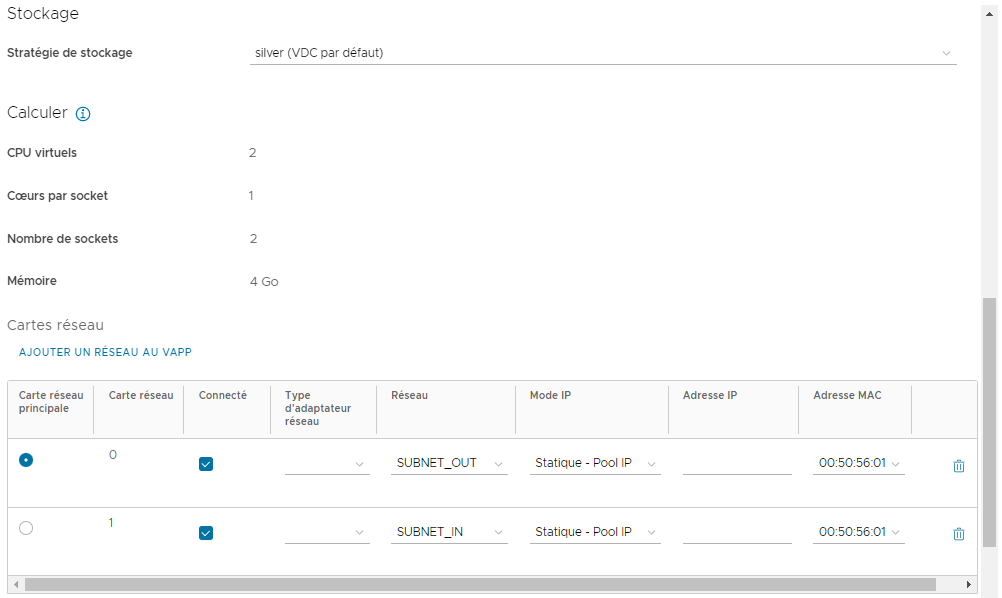Click the Mode IP column header
Screen dimensions: 1002x598
550,395
